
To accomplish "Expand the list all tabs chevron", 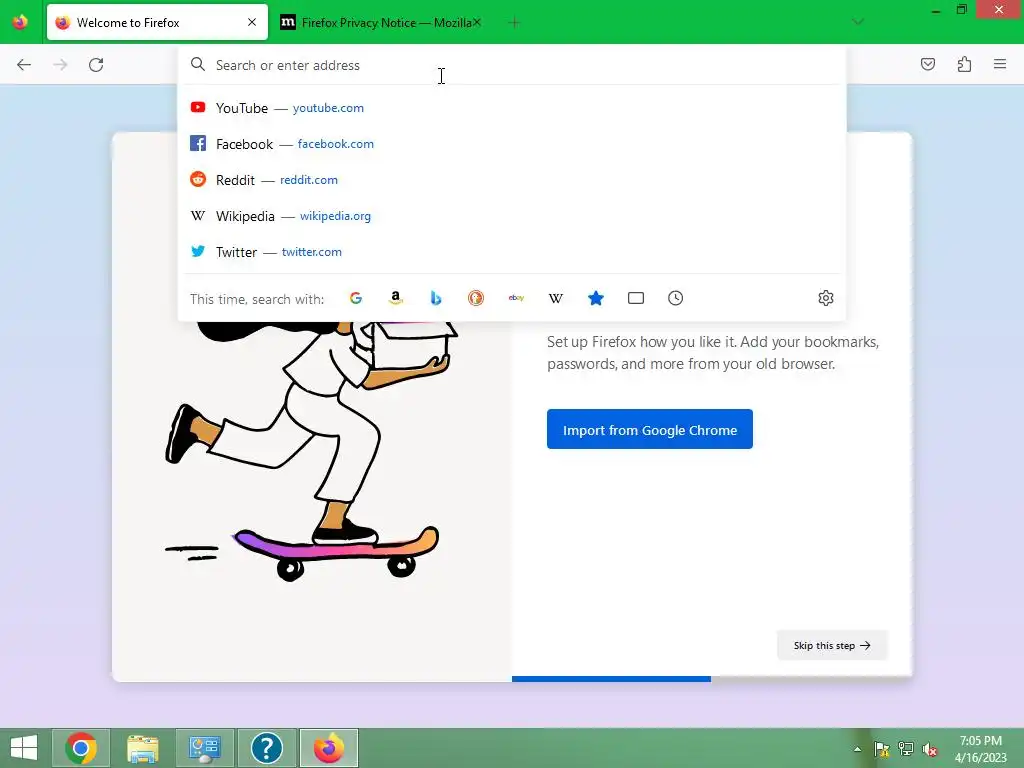I will click(x=858, y=22).
